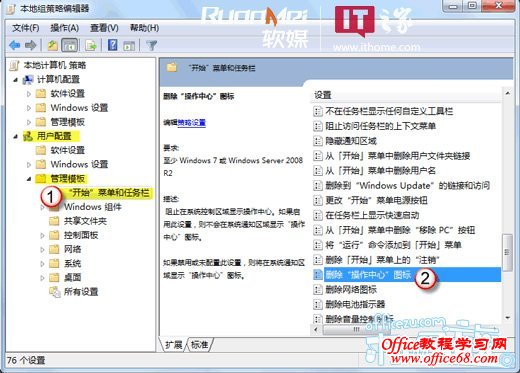Viewport: 520px width, 373px height.
Task: Select 从「开始」菜单中删除"移除 PC"按钮 policy
Action: coord(400,230)
